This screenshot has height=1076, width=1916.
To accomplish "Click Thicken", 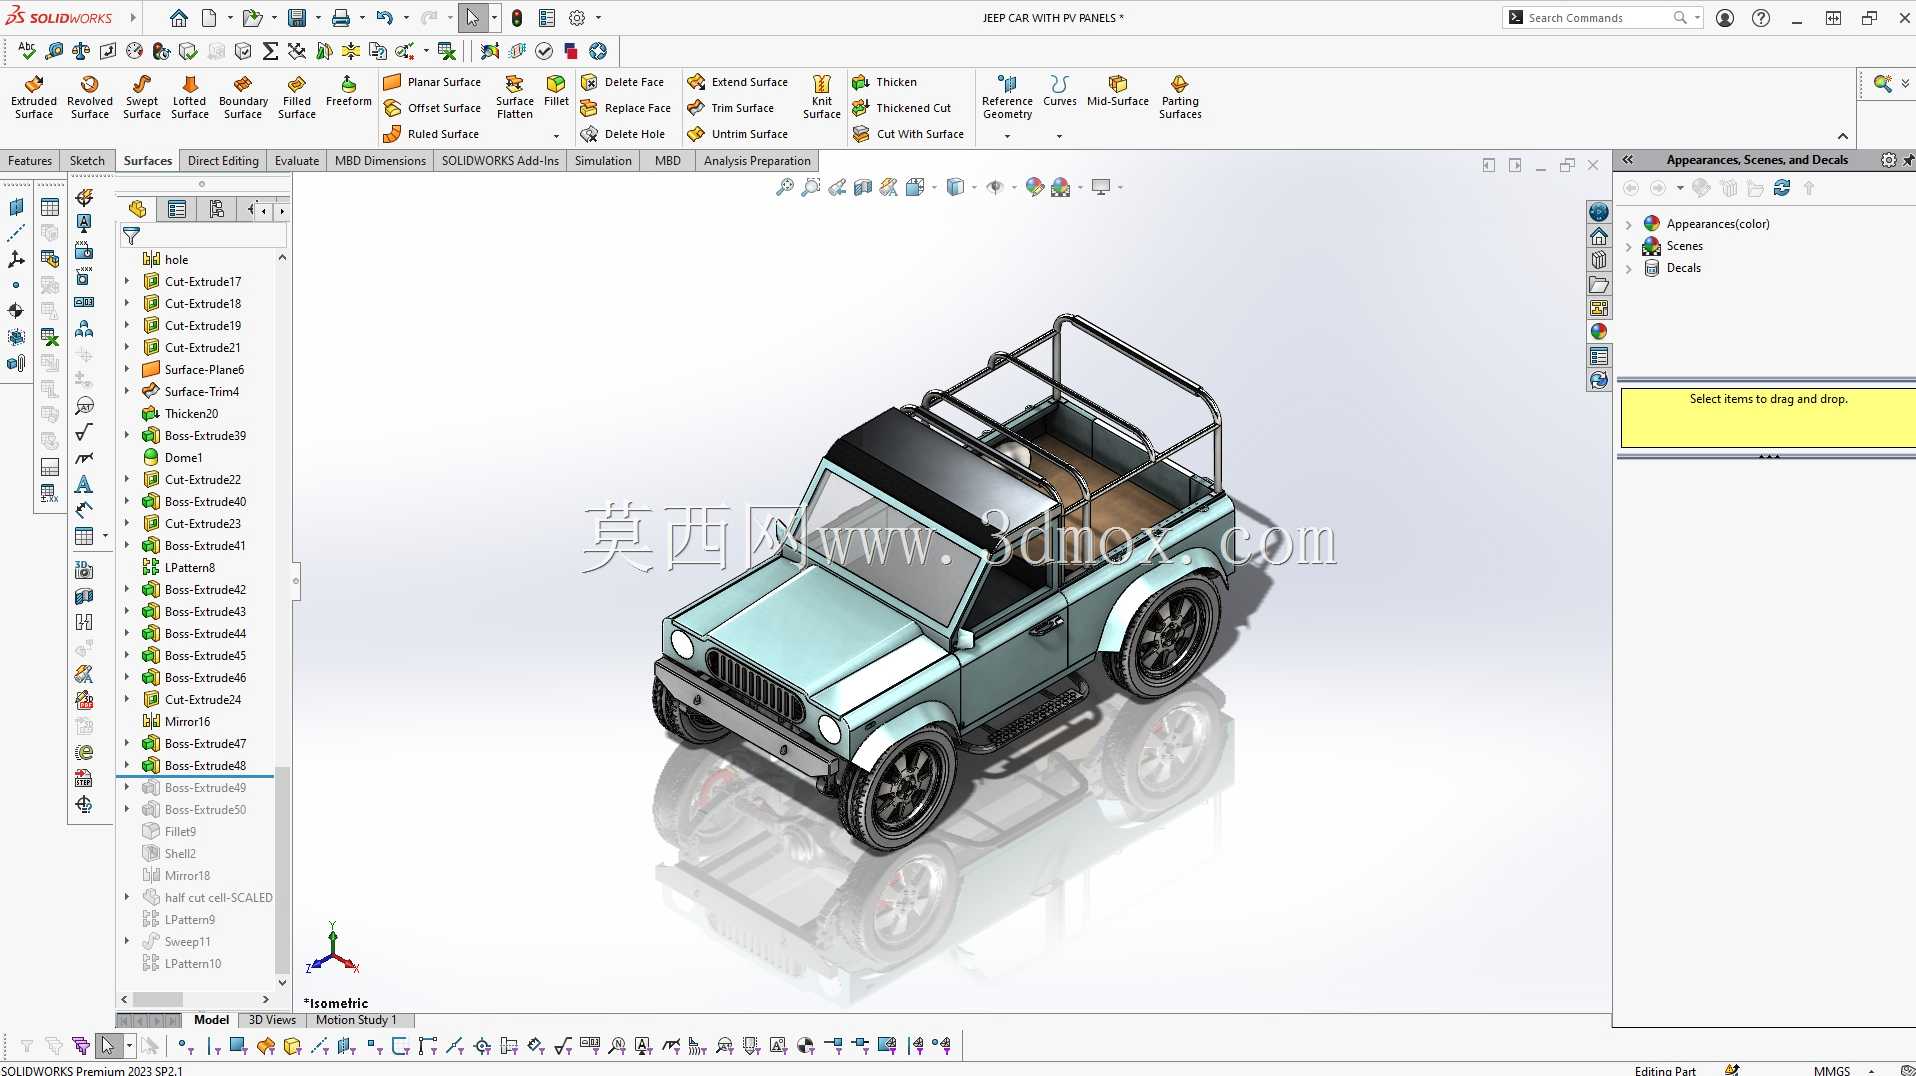I will 884,82.
